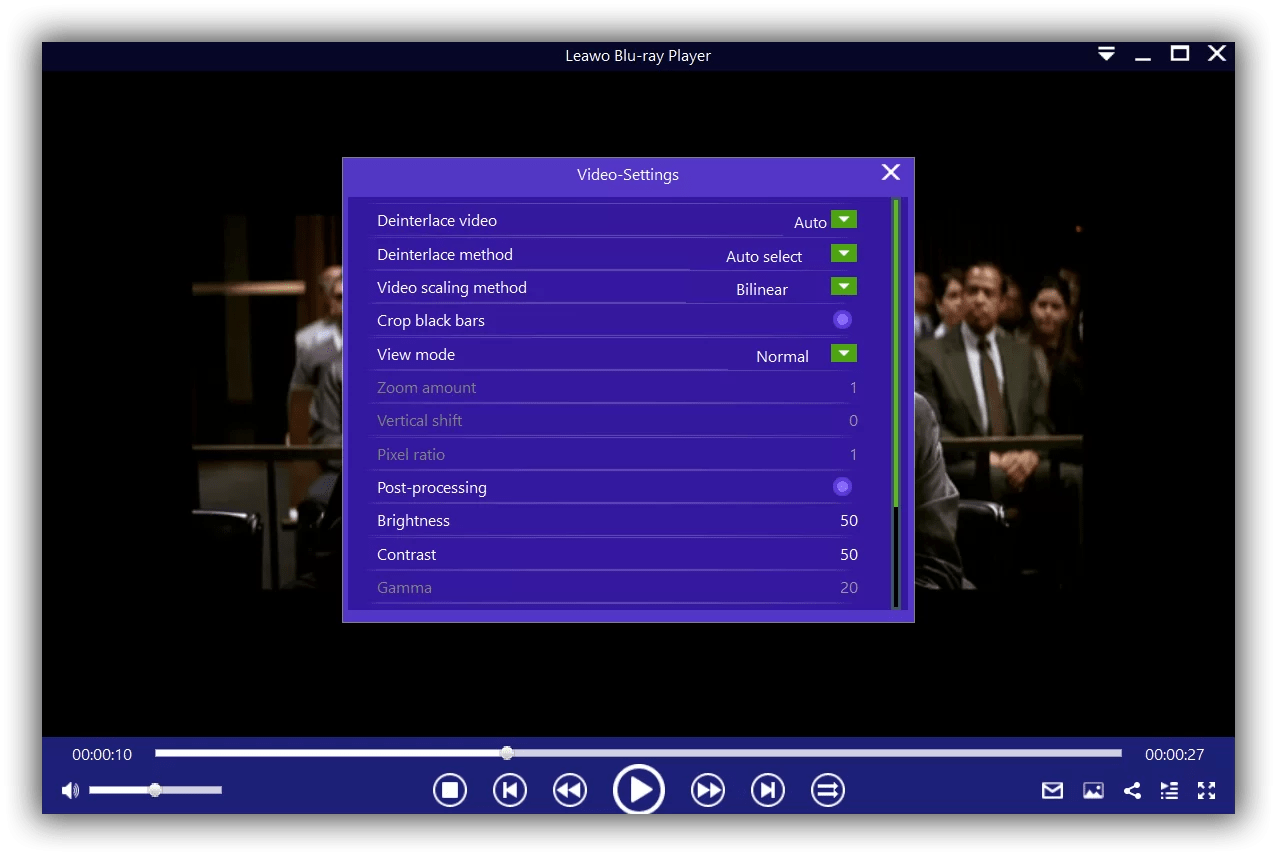Click the speaker volume icon

[x=69, y=789]
